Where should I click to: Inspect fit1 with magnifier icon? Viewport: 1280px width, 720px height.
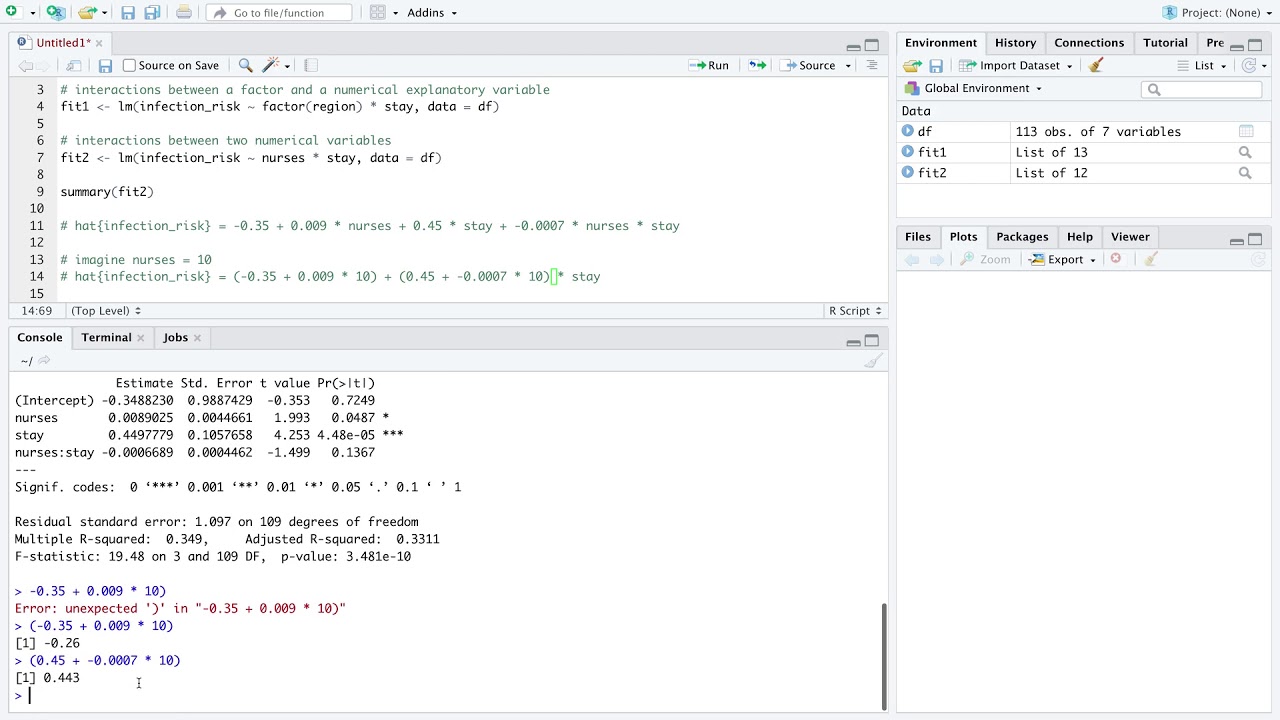point(1245,152)
